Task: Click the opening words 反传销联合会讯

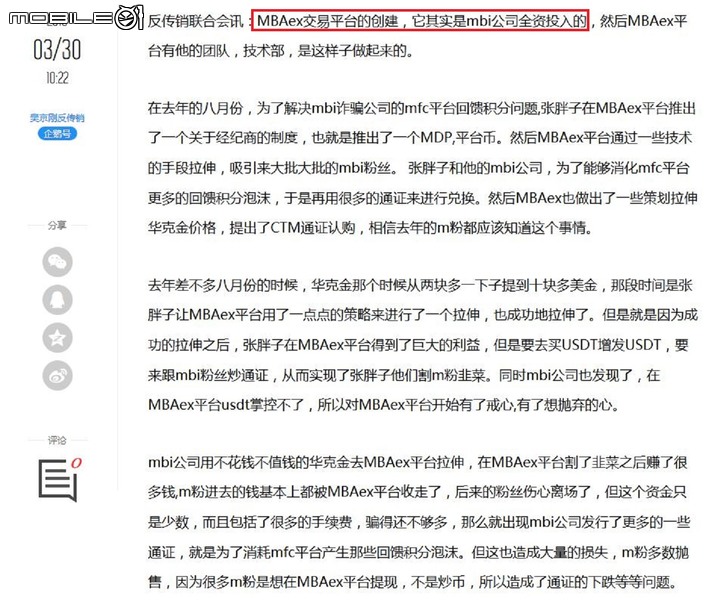Action: (195, 21)
